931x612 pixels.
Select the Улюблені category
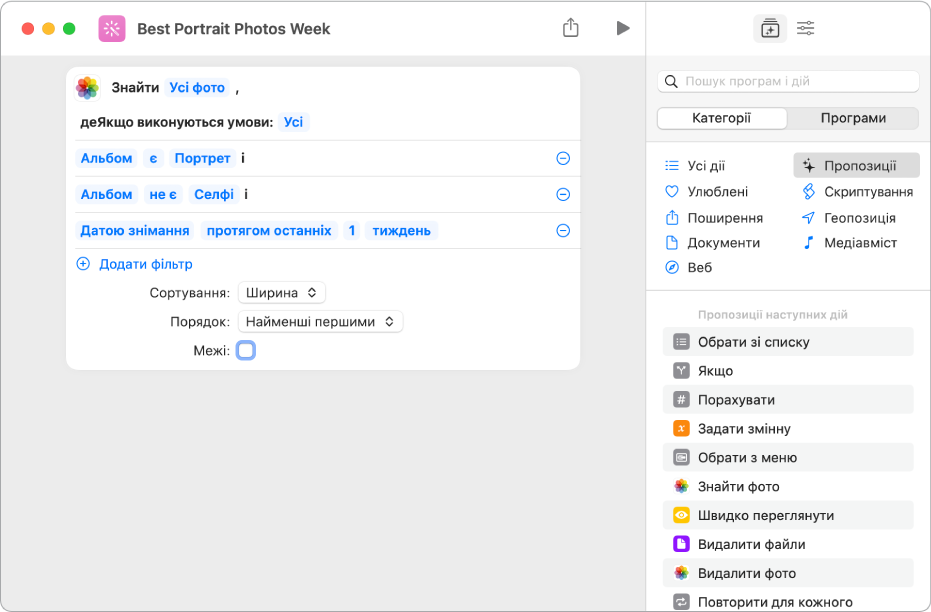pyautogui.click(x=717, y=192)
